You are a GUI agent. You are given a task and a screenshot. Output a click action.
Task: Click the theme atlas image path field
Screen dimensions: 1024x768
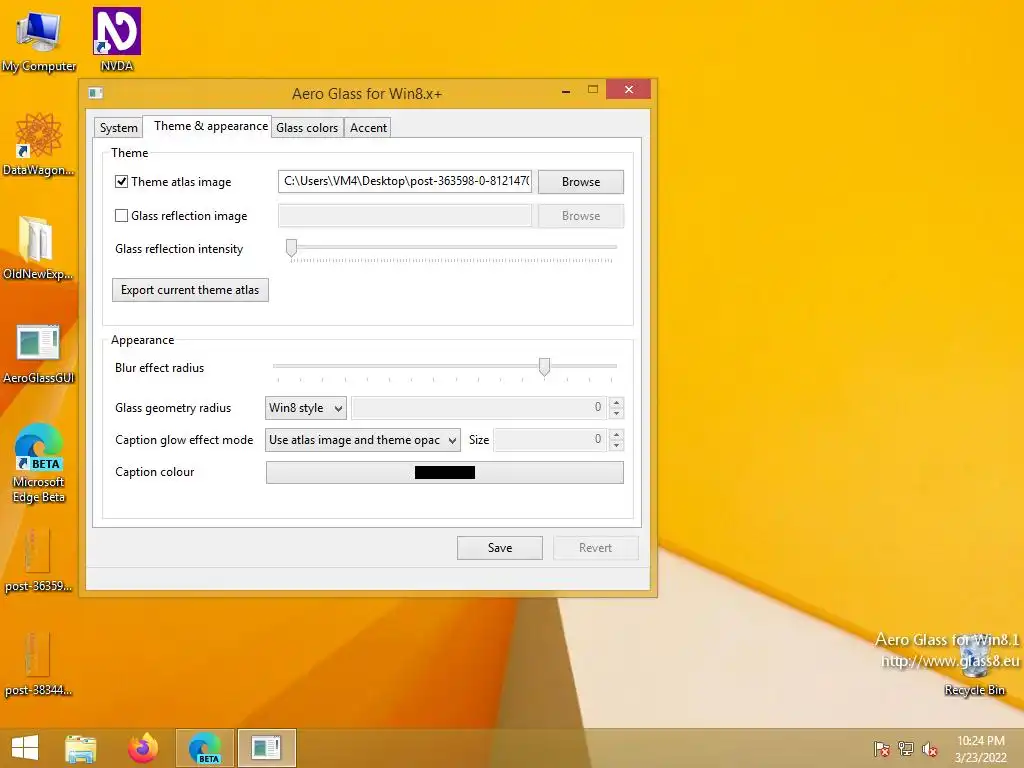[405, 181]
